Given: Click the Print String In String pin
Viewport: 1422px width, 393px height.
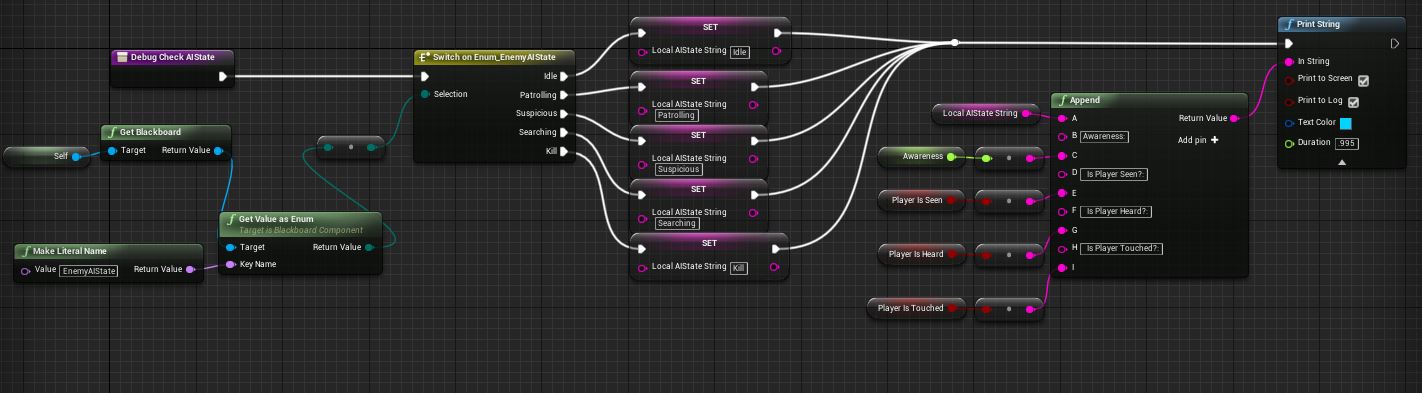Looking at the screenshot, I should 1289,61.
